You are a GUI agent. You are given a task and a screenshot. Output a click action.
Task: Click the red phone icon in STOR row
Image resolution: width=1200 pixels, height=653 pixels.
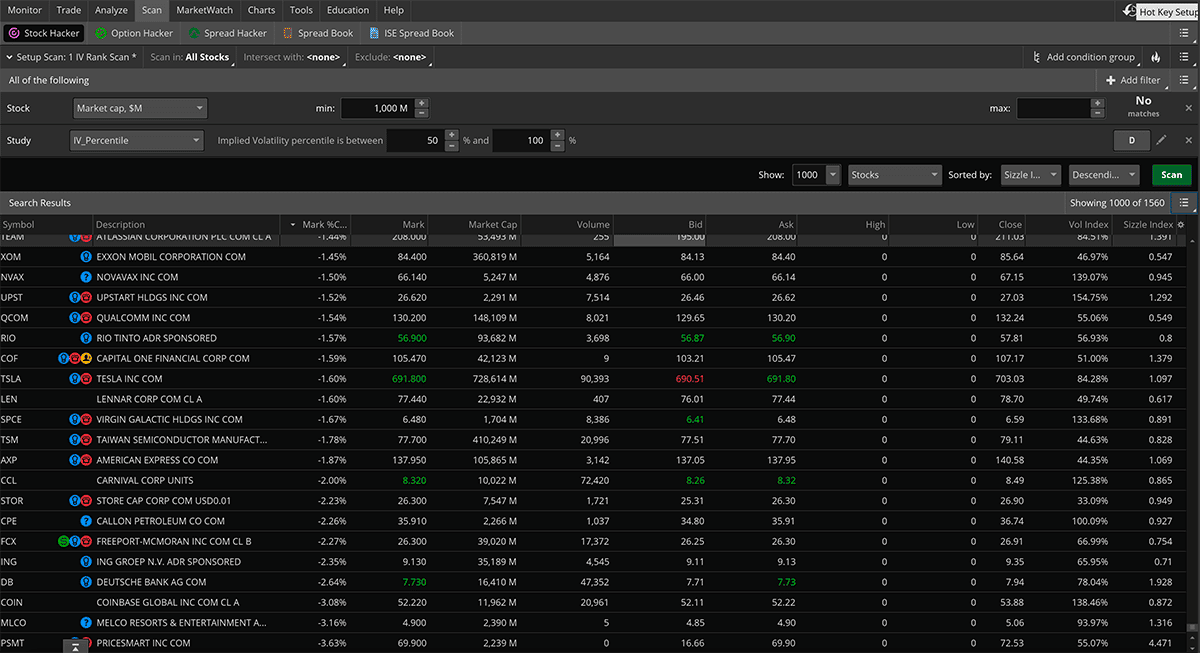86,500
